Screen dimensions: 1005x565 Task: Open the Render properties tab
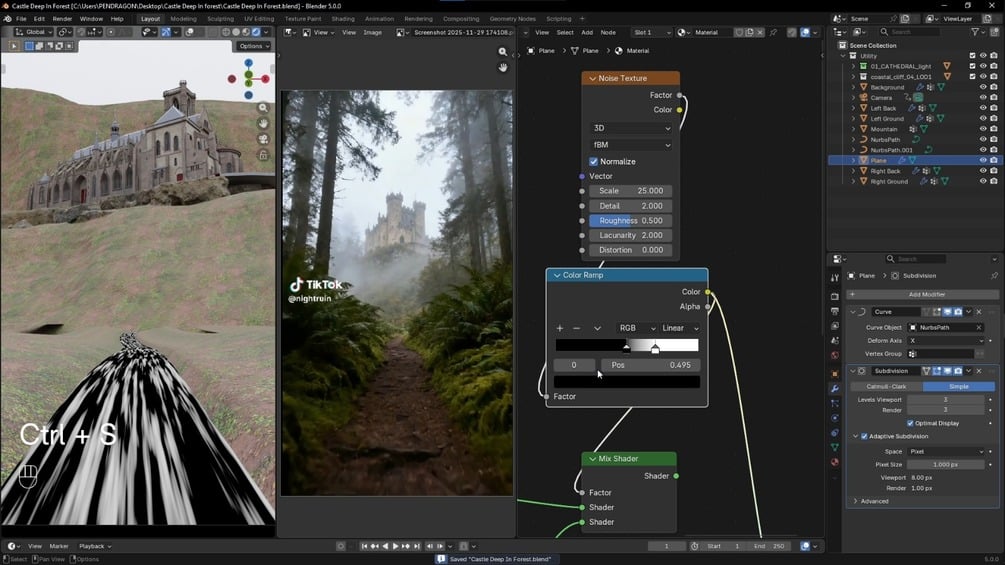pyautogui.click(x=835, y=297)
